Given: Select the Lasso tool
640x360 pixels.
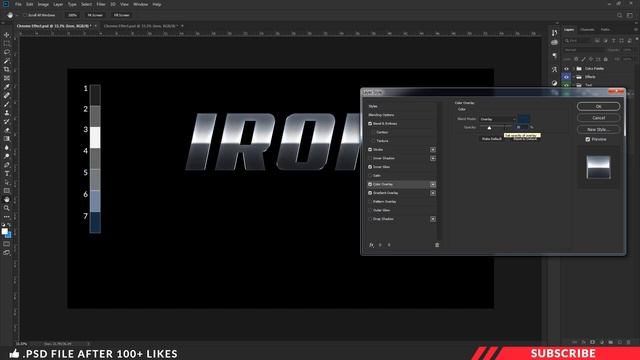Looking at the screenshot, I should click(x=7, y=52).
